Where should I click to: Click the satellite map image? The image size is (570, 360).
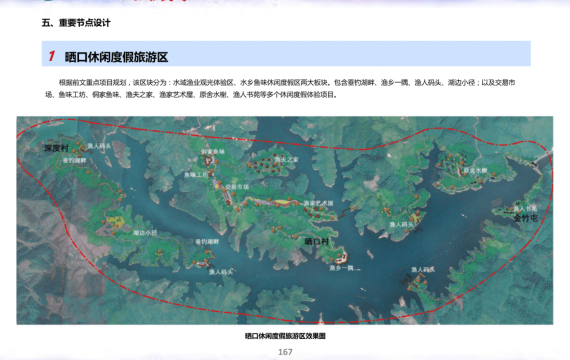pyautogui.click(x=285, y=220)
